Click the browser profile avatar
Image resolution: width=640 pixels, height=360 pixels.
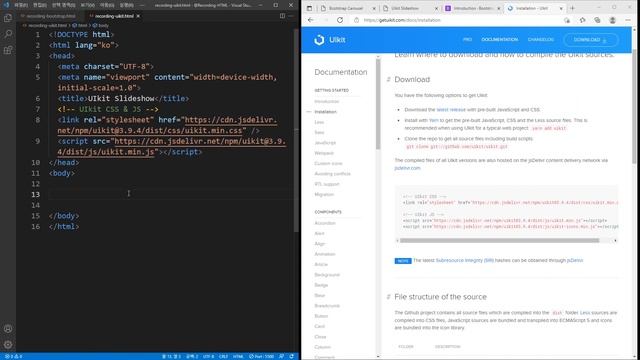point(612,20)
